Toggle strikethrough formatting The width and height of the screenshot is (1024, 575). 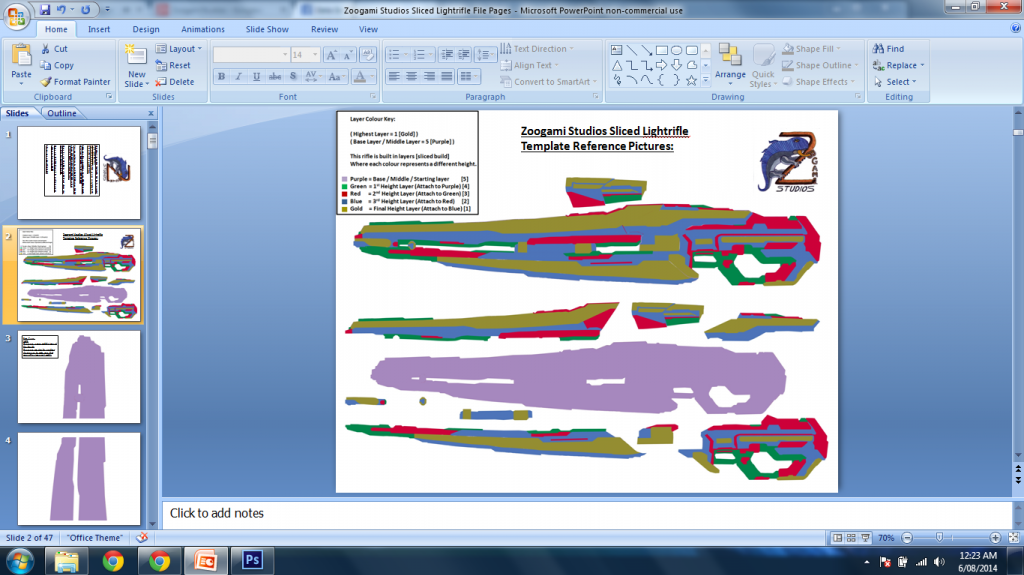click(x=275, y=76)
